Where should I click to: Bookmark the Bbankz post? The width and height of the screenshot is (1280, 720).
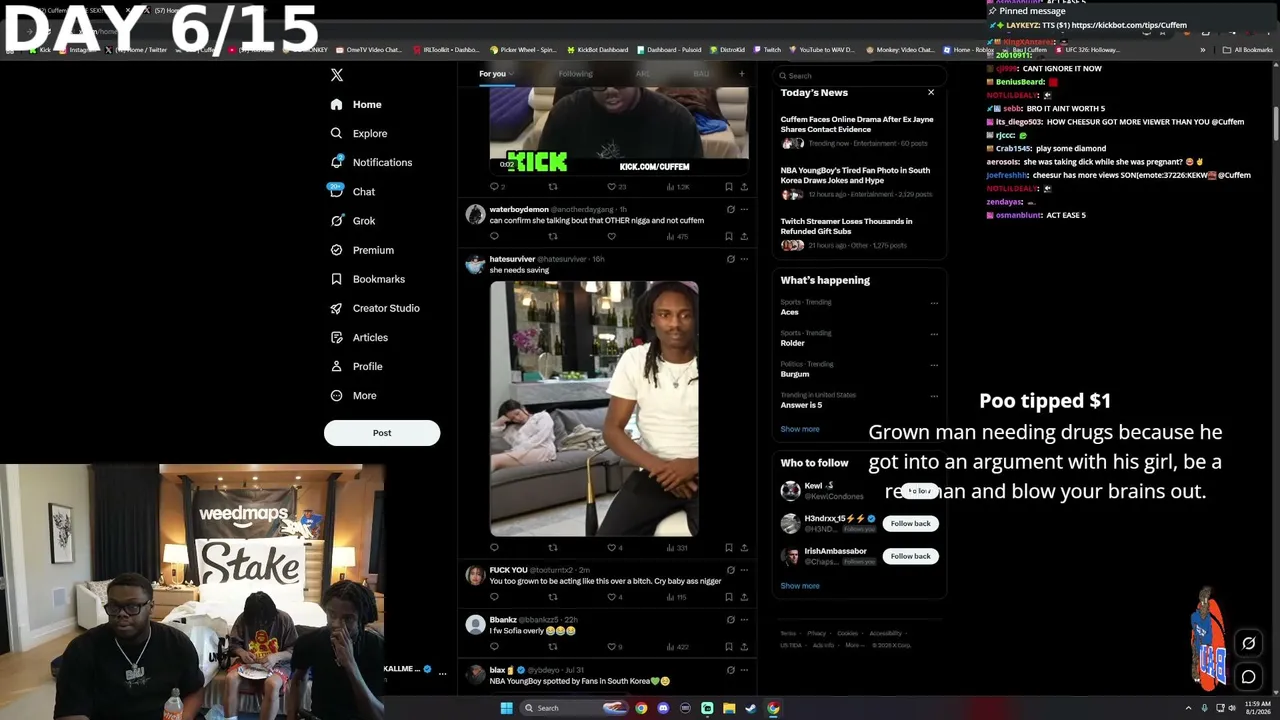click(x=728, y=647)
